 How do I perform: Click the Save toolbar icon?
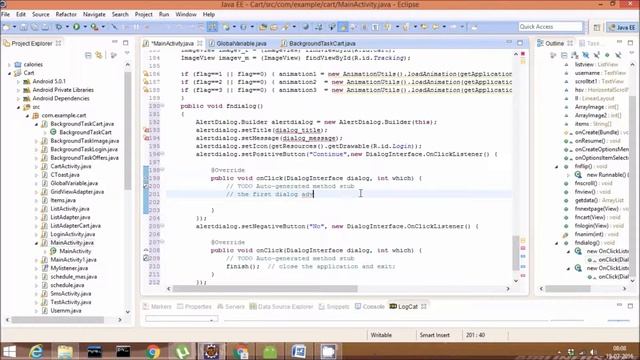(24, 27)
